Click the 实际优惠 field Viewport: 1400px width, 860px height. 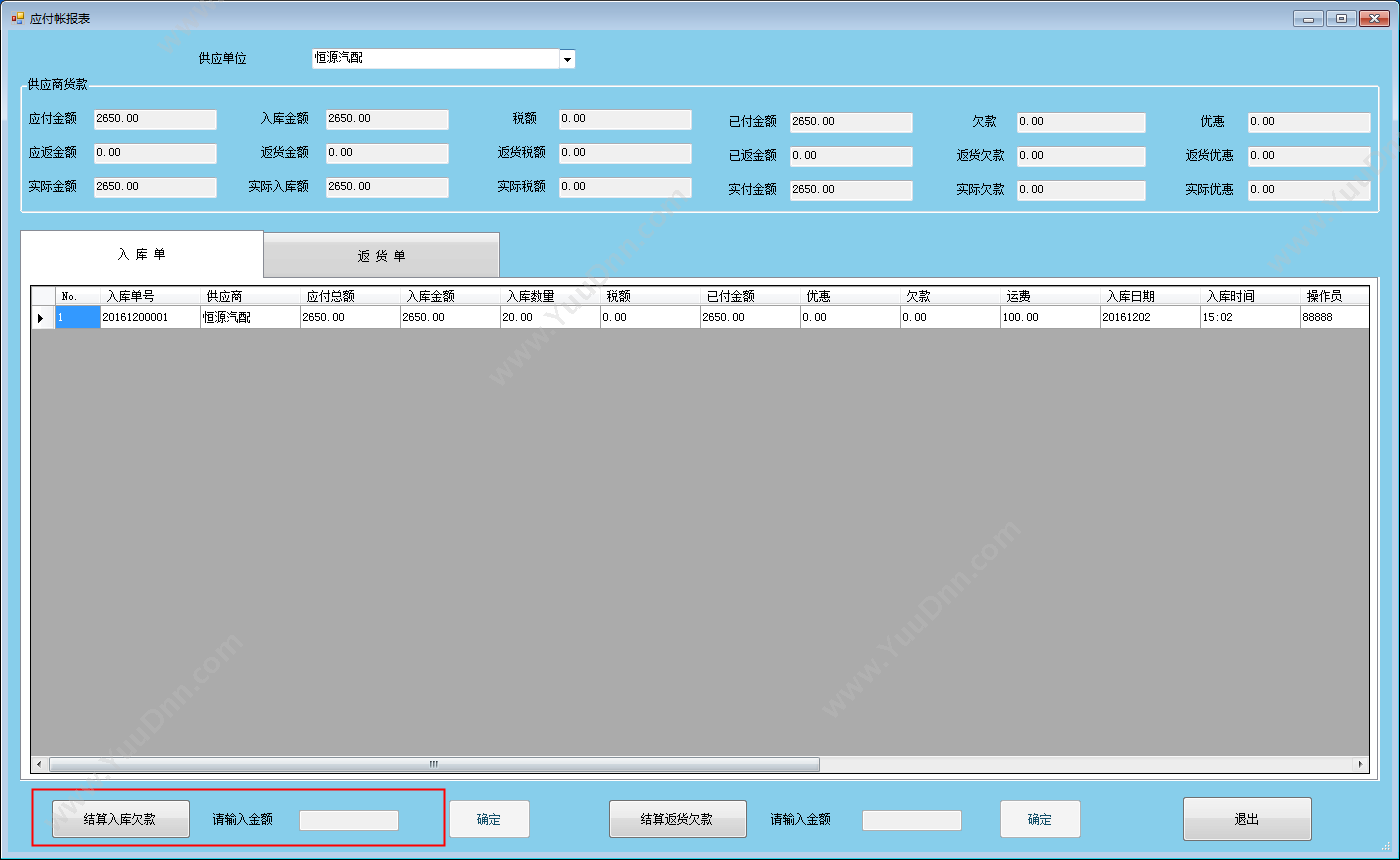coord(1309,190)
